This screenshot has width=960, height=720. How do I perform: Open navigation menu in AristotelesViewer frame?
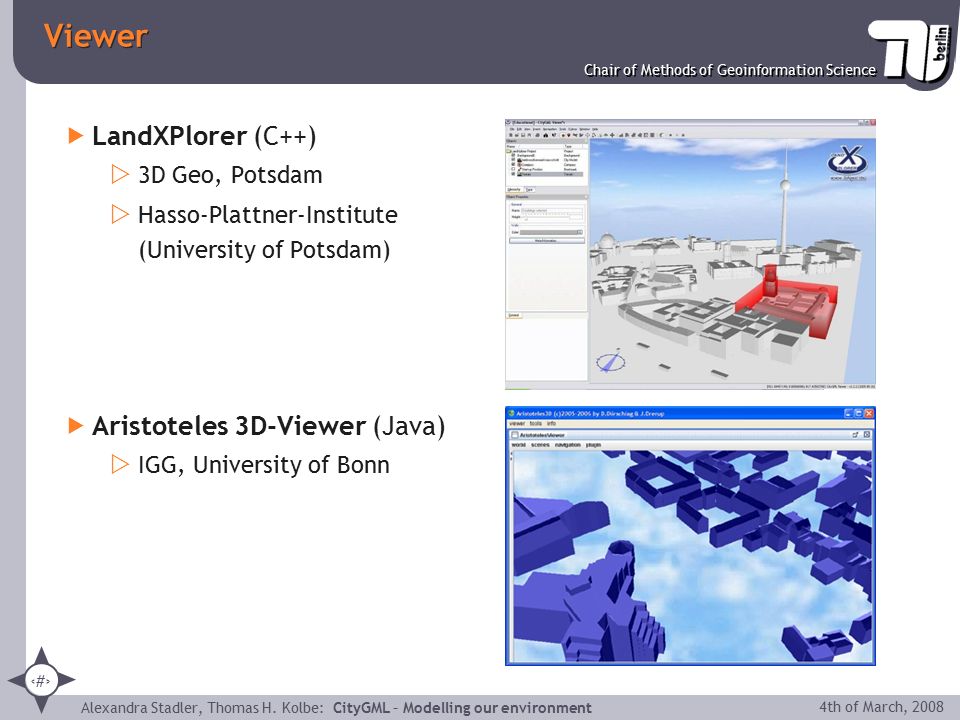coord(568,444)
